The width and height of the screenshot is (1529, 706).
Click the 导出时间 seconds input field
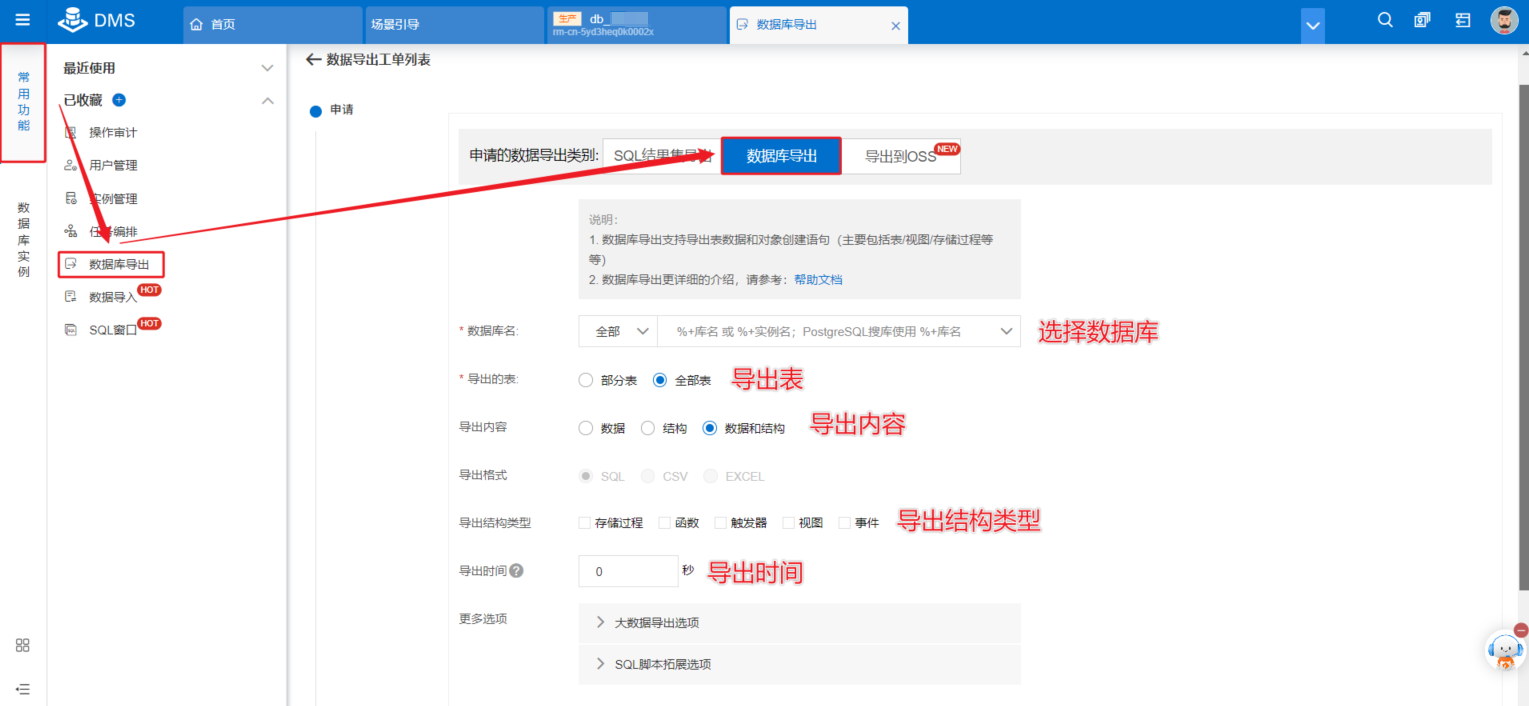point(628,571)
